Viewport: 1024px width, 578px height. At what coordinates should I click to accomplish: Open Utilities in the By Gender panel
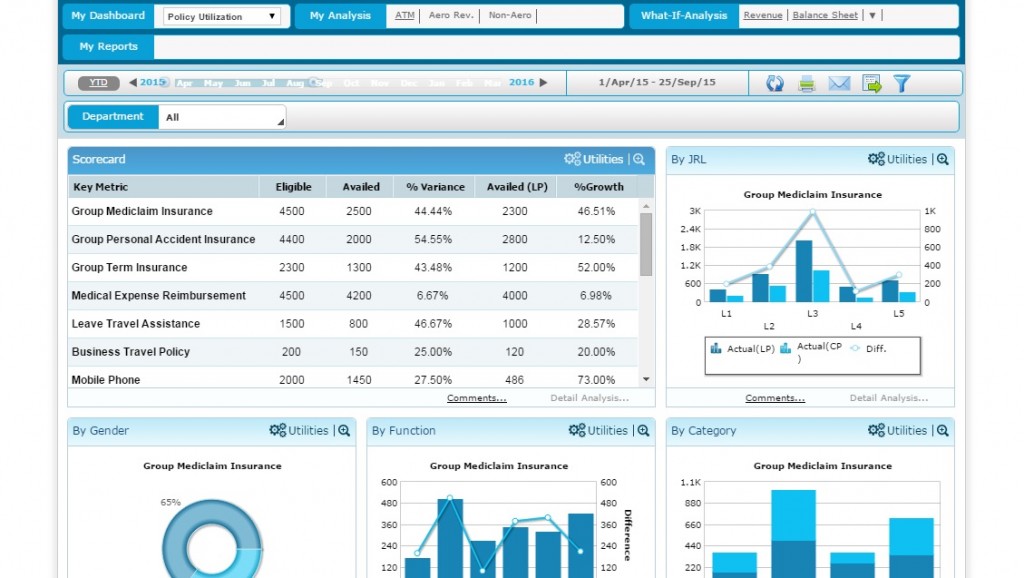pos(298,430)
